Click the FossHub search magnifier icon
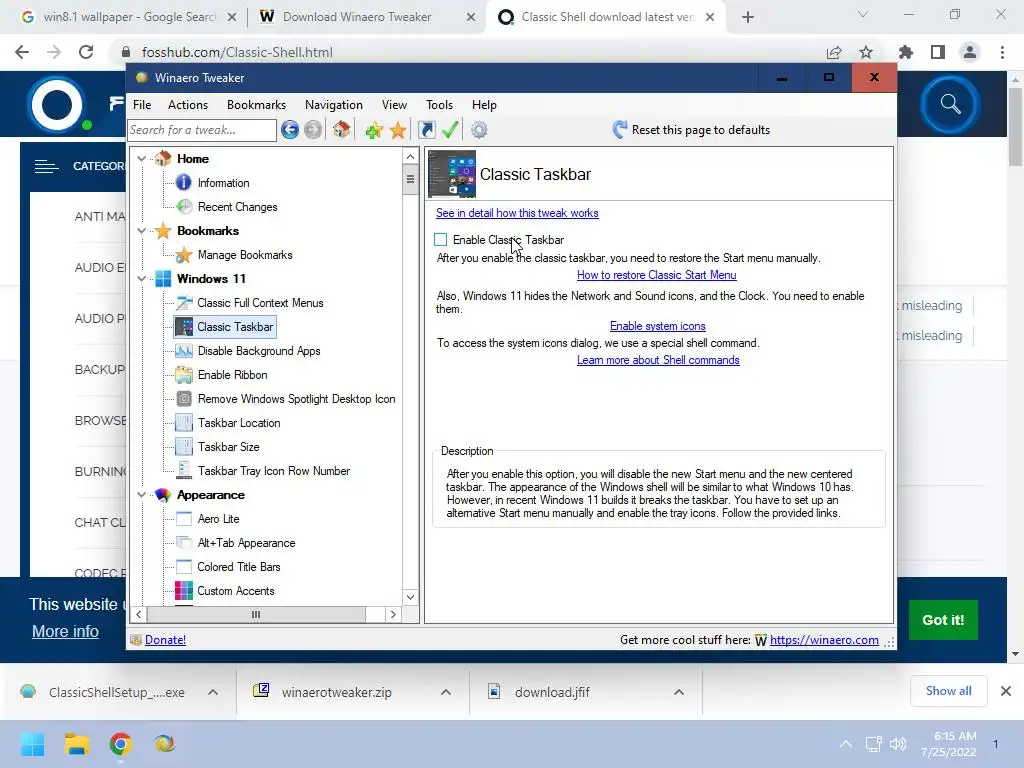1024x768 pixels. [950, 104]
